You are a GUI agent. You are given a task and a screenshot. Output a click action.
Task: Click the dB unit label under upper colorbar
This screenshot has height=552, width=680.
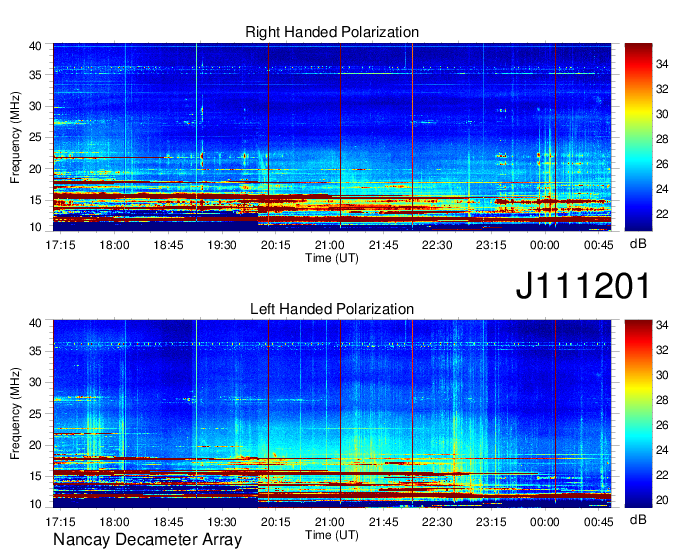tap(638, 244)
